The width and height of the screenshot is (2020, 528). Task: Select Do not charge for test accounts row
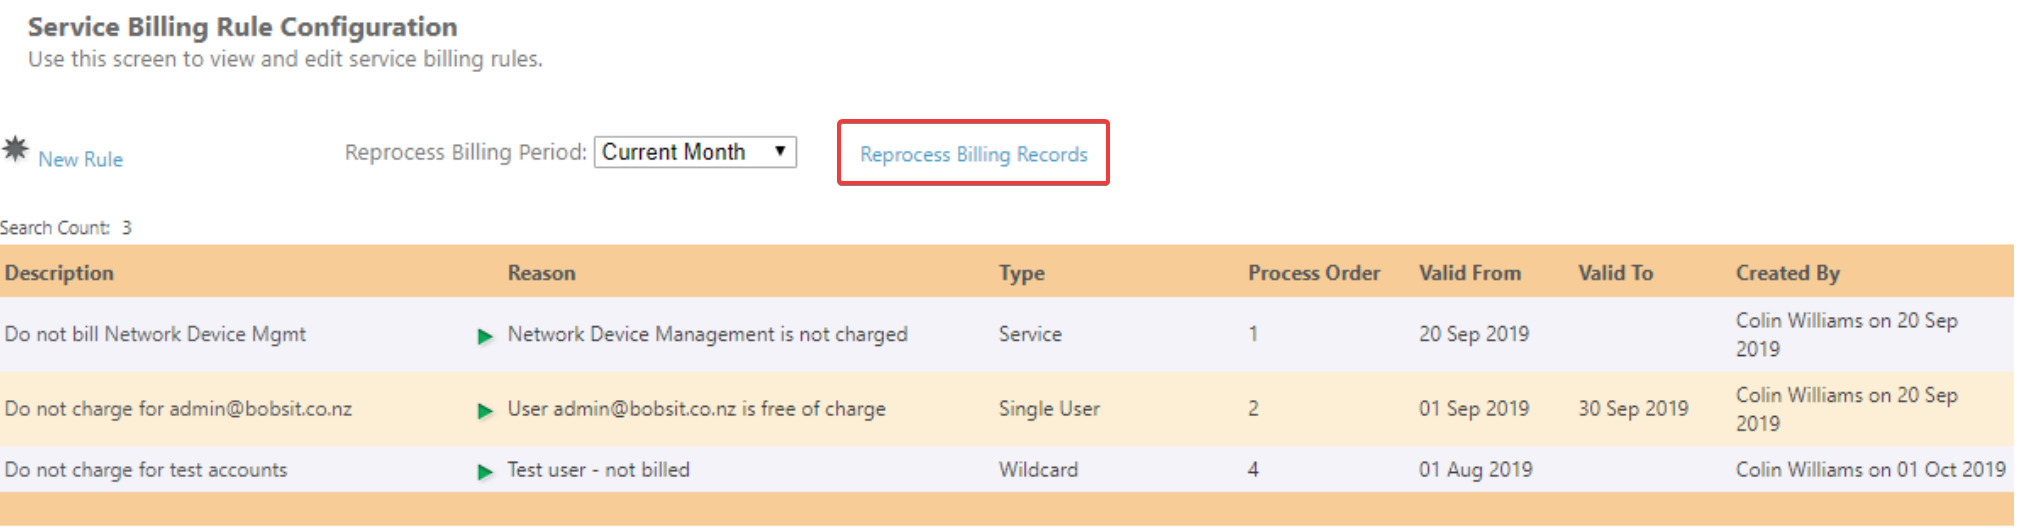pyautogui.click(x=146, y=470)
